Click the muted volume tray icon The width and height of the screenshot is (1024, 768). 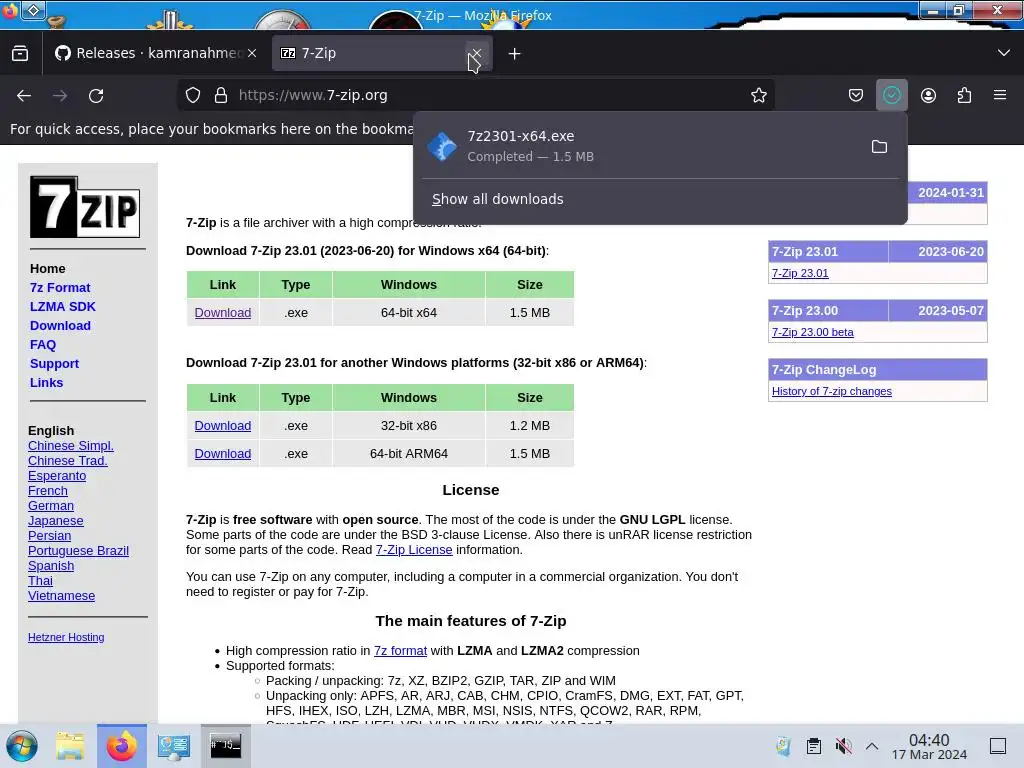843,746
